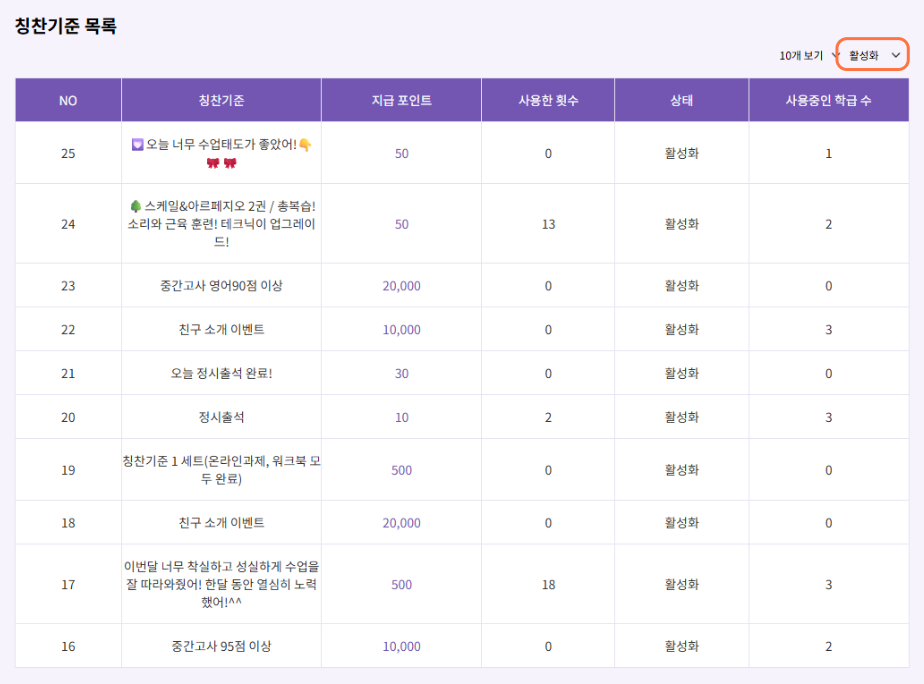Screen dimensions: 924x684
Task: Open the 500 points link in row 19
Action: [x=401, y=470]
